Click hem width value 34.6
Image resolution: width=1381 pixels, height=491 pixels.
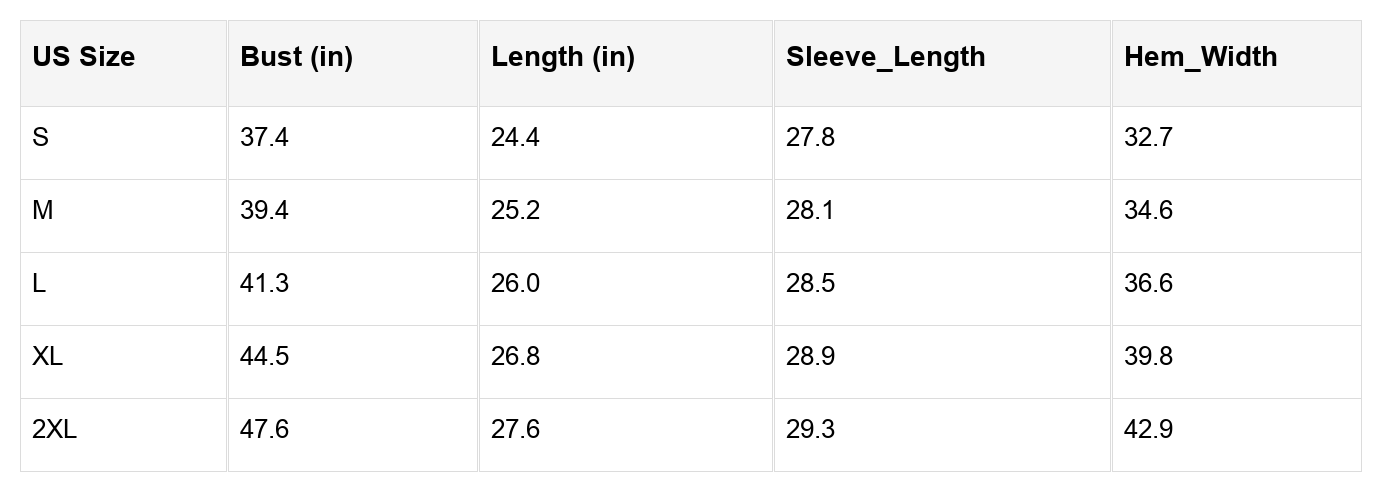pos(1148,210)
